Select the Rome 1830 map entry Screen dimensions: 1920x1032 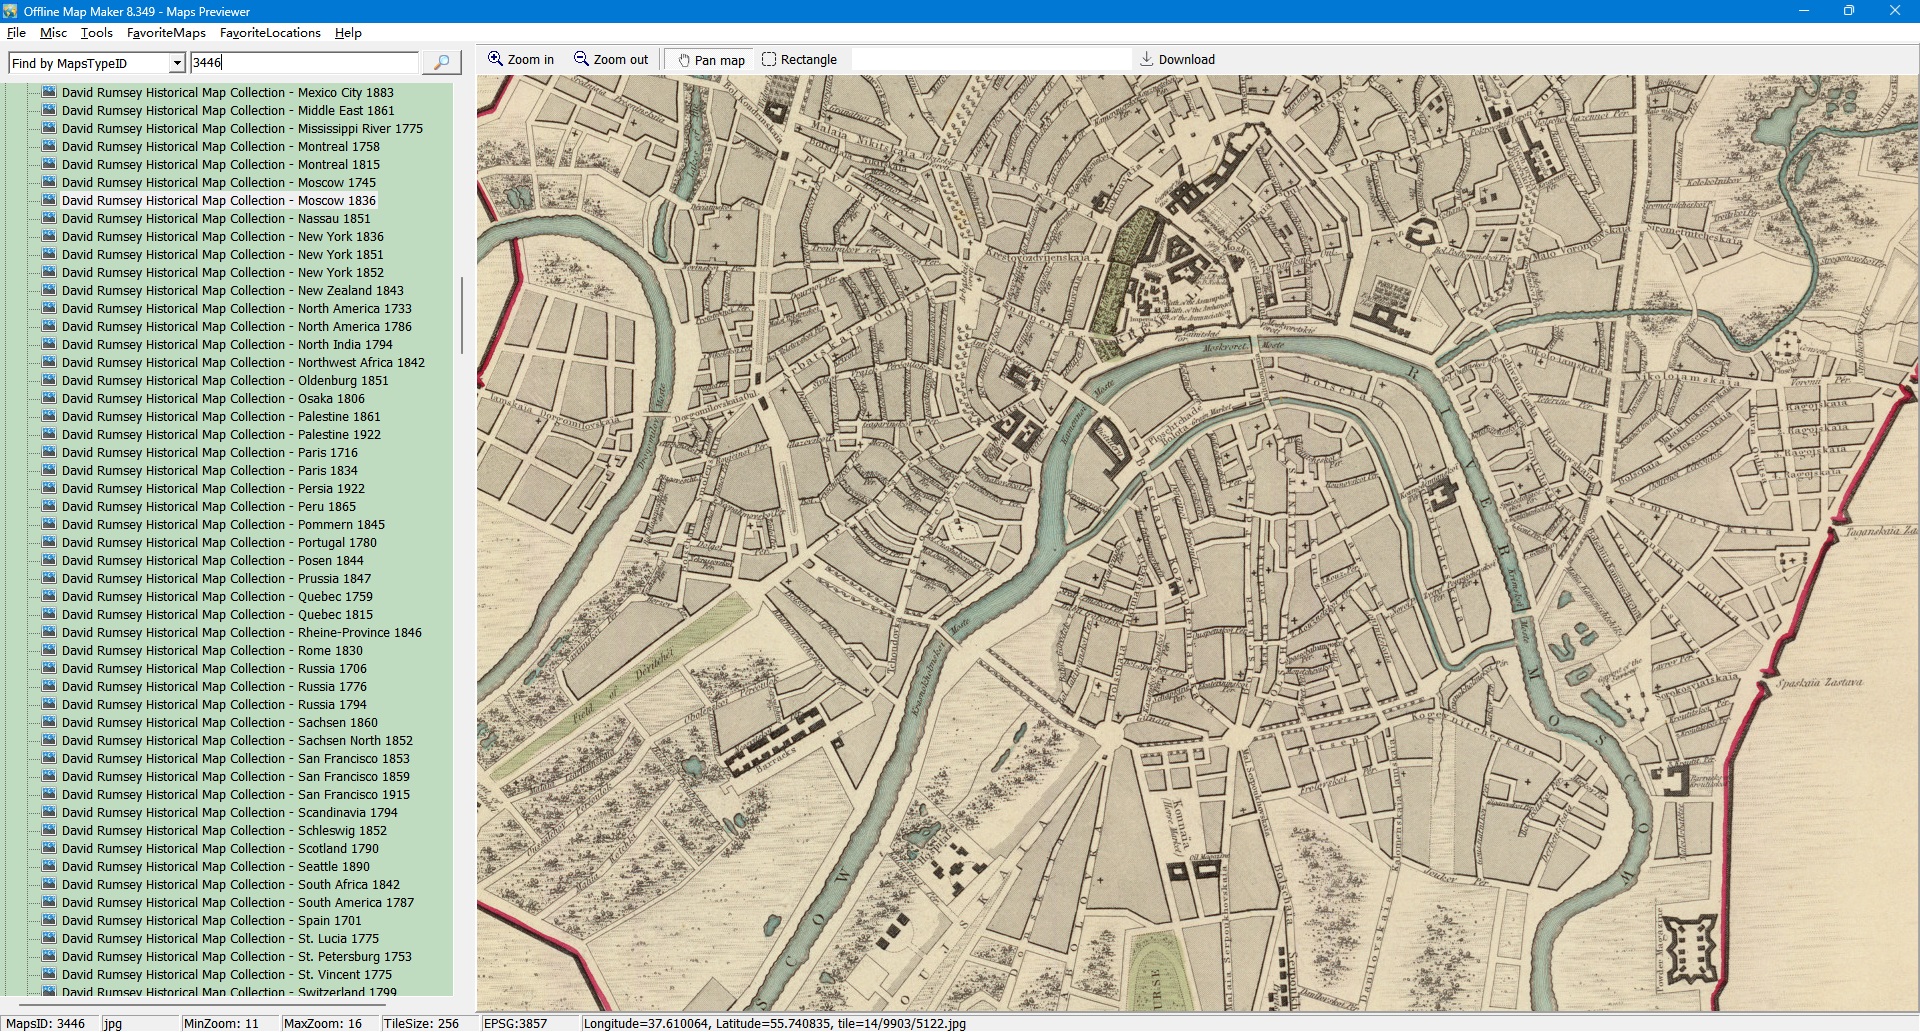212,651
